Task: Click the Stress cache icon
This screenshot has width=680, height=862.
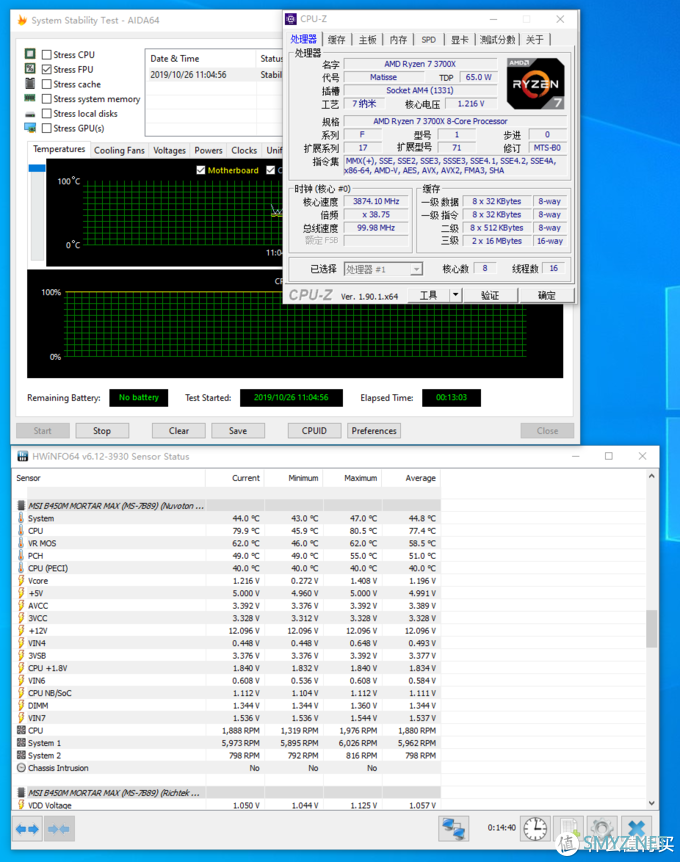Action: tap(30, 84)
